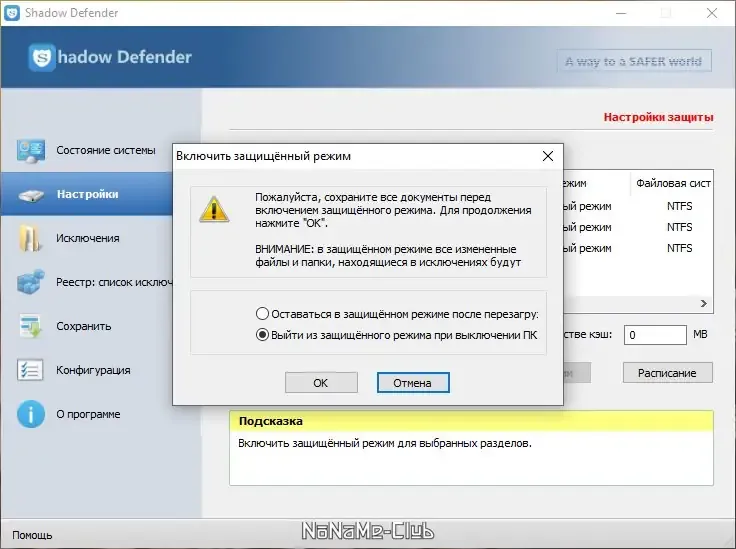This screenshot has width=736, height=549.
Task: Minimize the Shadow Defender window
Action: [621, 13]
